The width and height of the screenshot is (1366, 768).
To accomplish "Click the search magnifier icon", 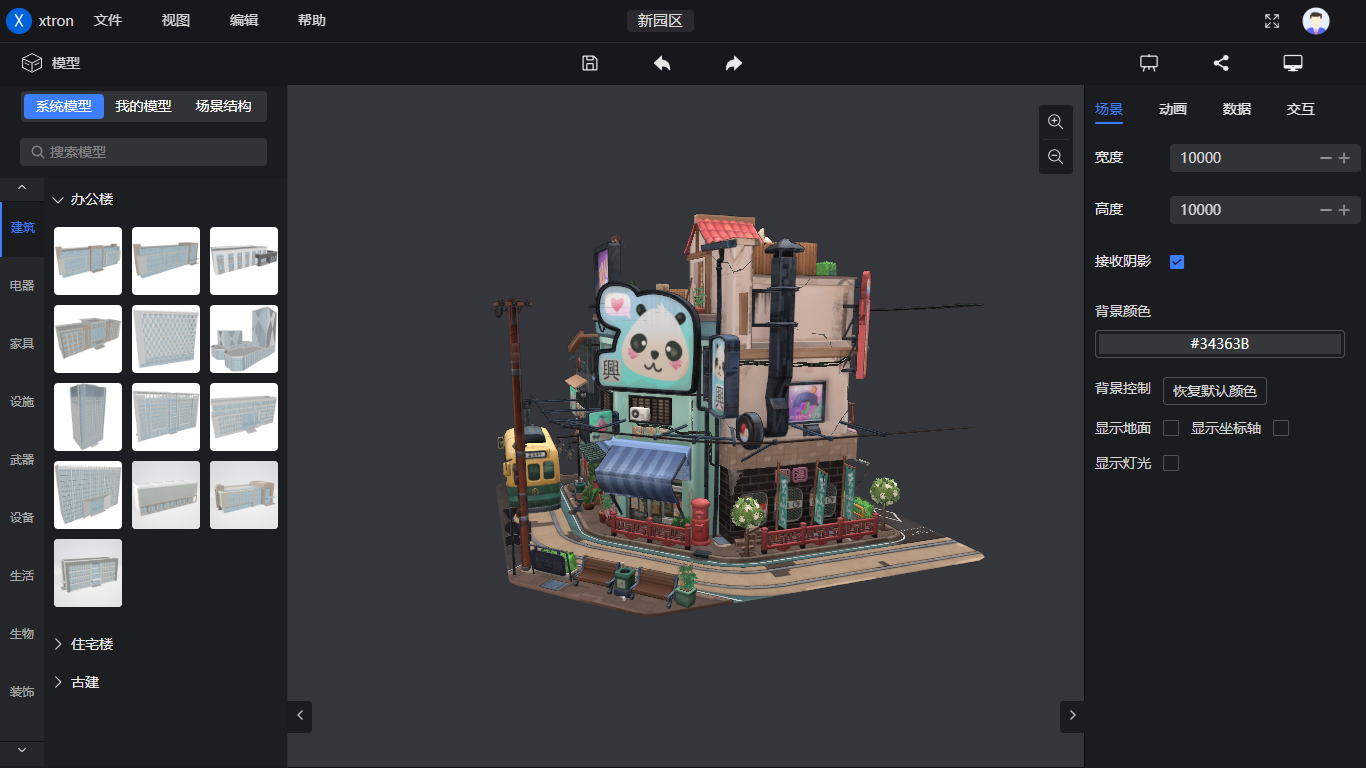I will pos(38,152).
